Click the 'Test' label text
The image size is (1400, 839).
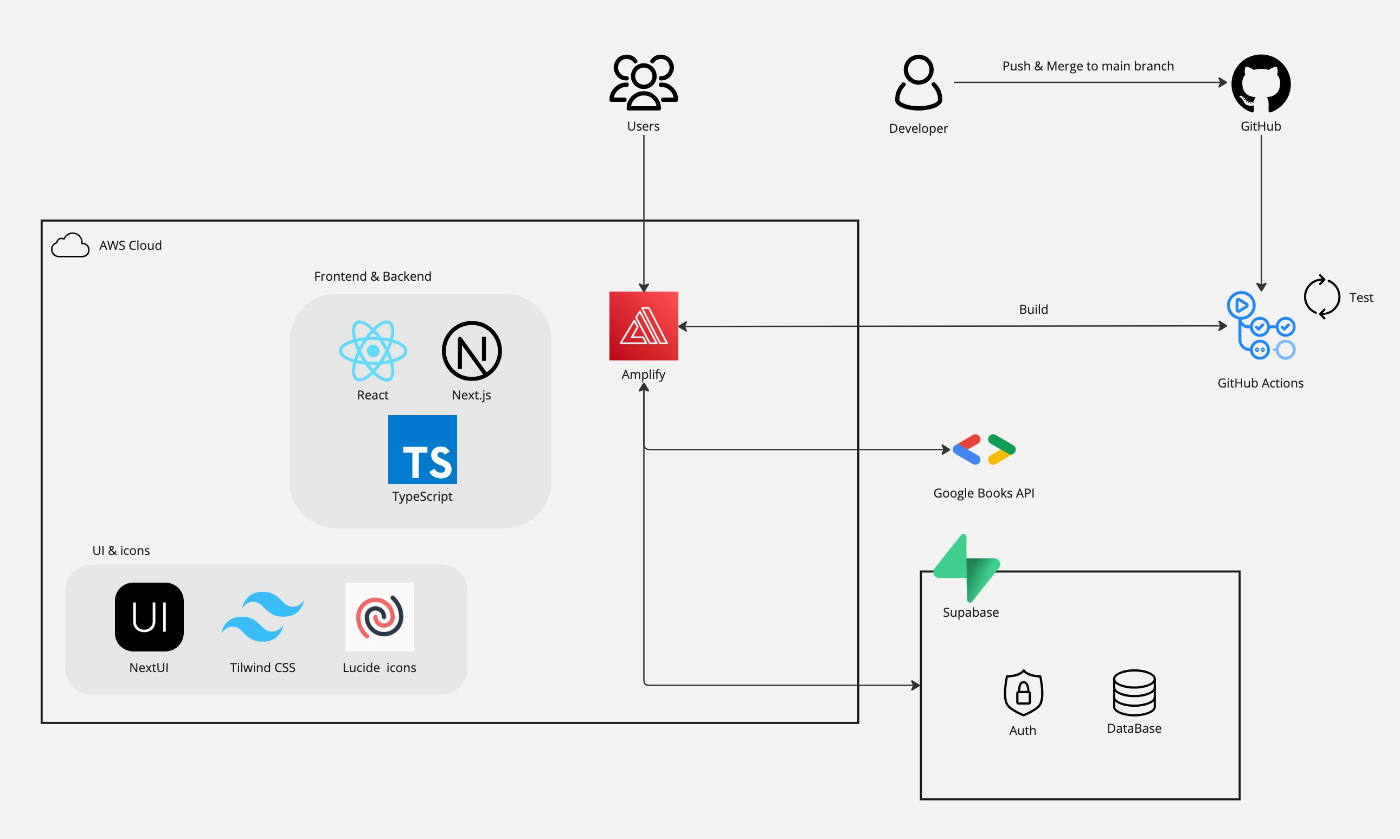click(x=1361, y=297)
